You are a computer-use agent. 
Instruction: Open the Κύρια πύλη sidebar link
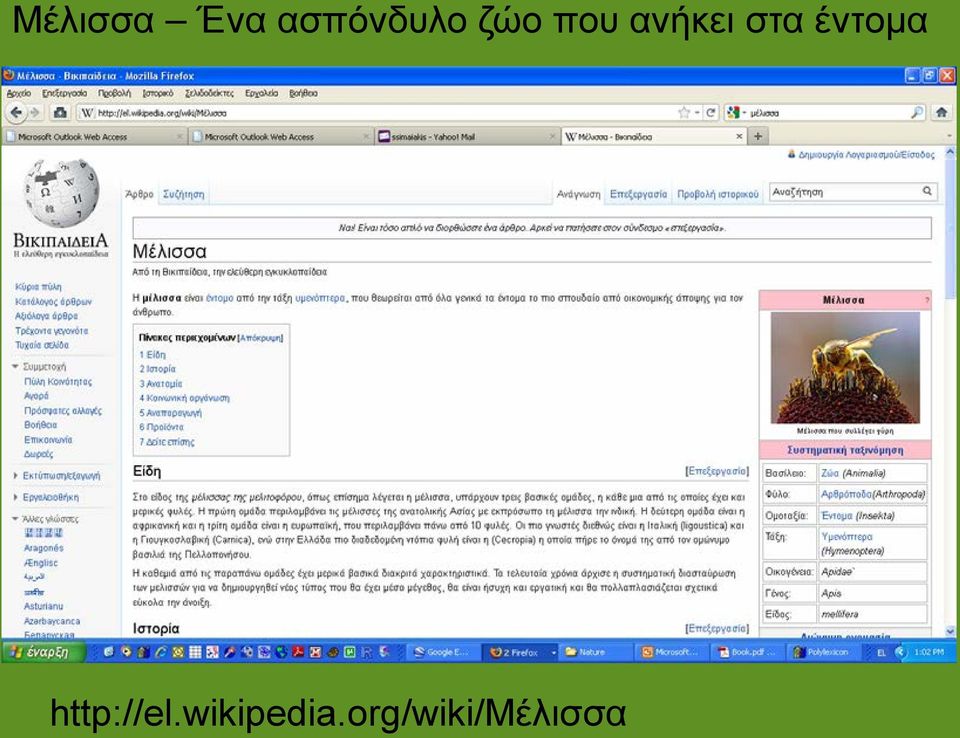[x=38, y=287]
